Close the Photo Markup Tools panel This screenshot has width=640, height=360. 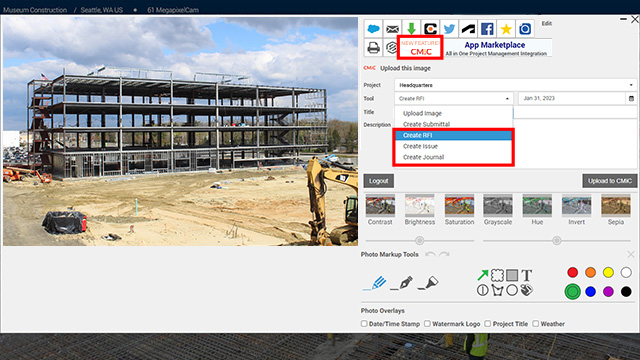(x=631, y=254)
